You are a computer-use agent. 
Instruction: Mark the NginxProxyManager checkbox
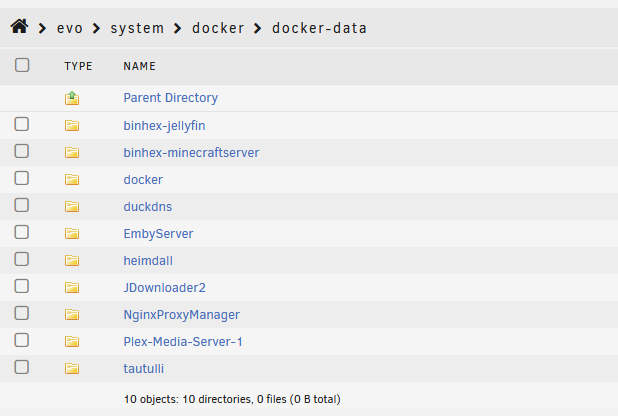point(22,313)
